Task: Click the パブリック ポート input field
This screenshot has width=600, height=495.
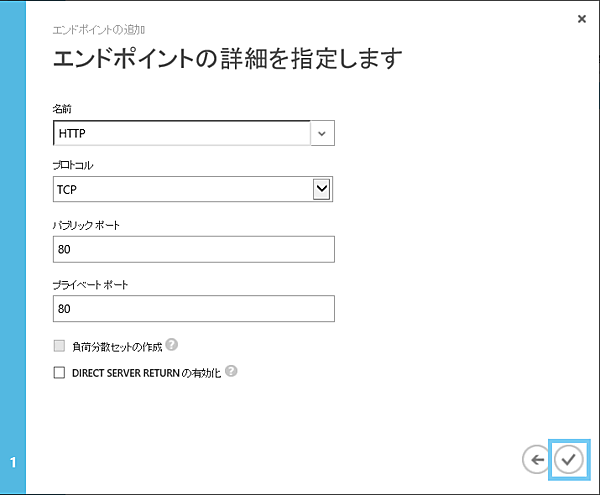Action: [x=193, y=249]
